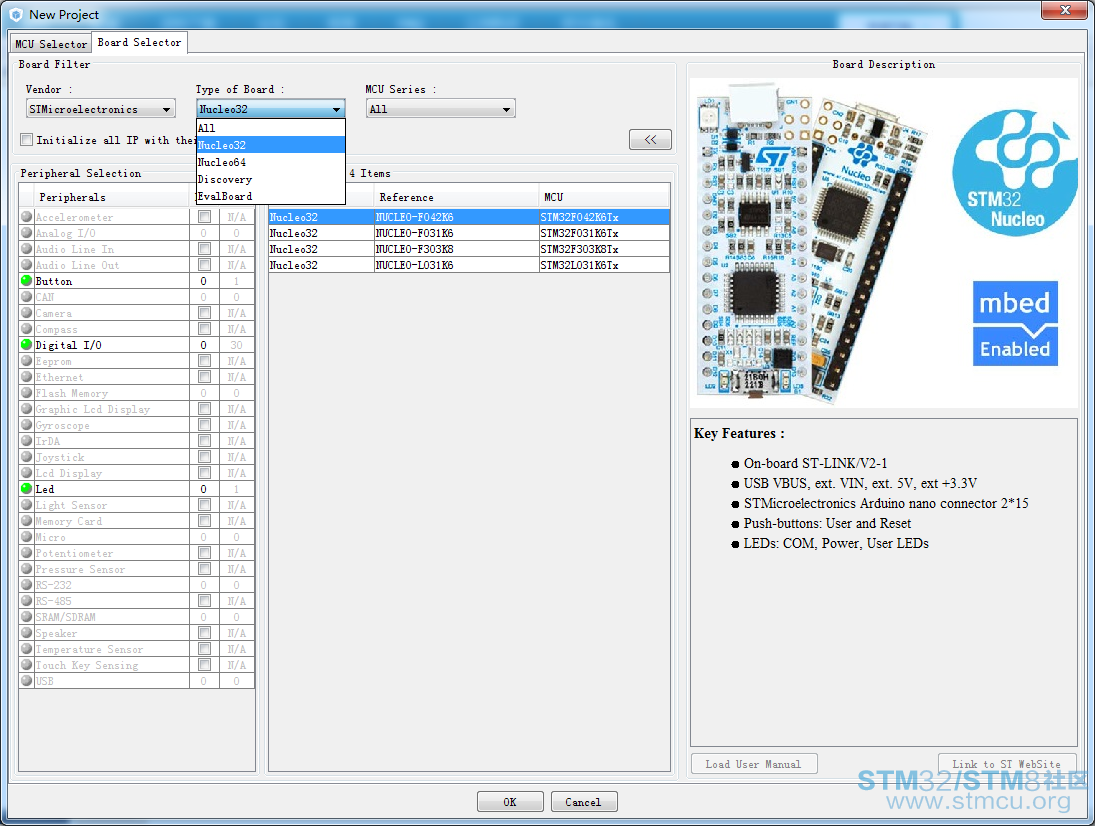Click the Camera gray indicator
The image size is (1095, 826).
coord(27,313)
